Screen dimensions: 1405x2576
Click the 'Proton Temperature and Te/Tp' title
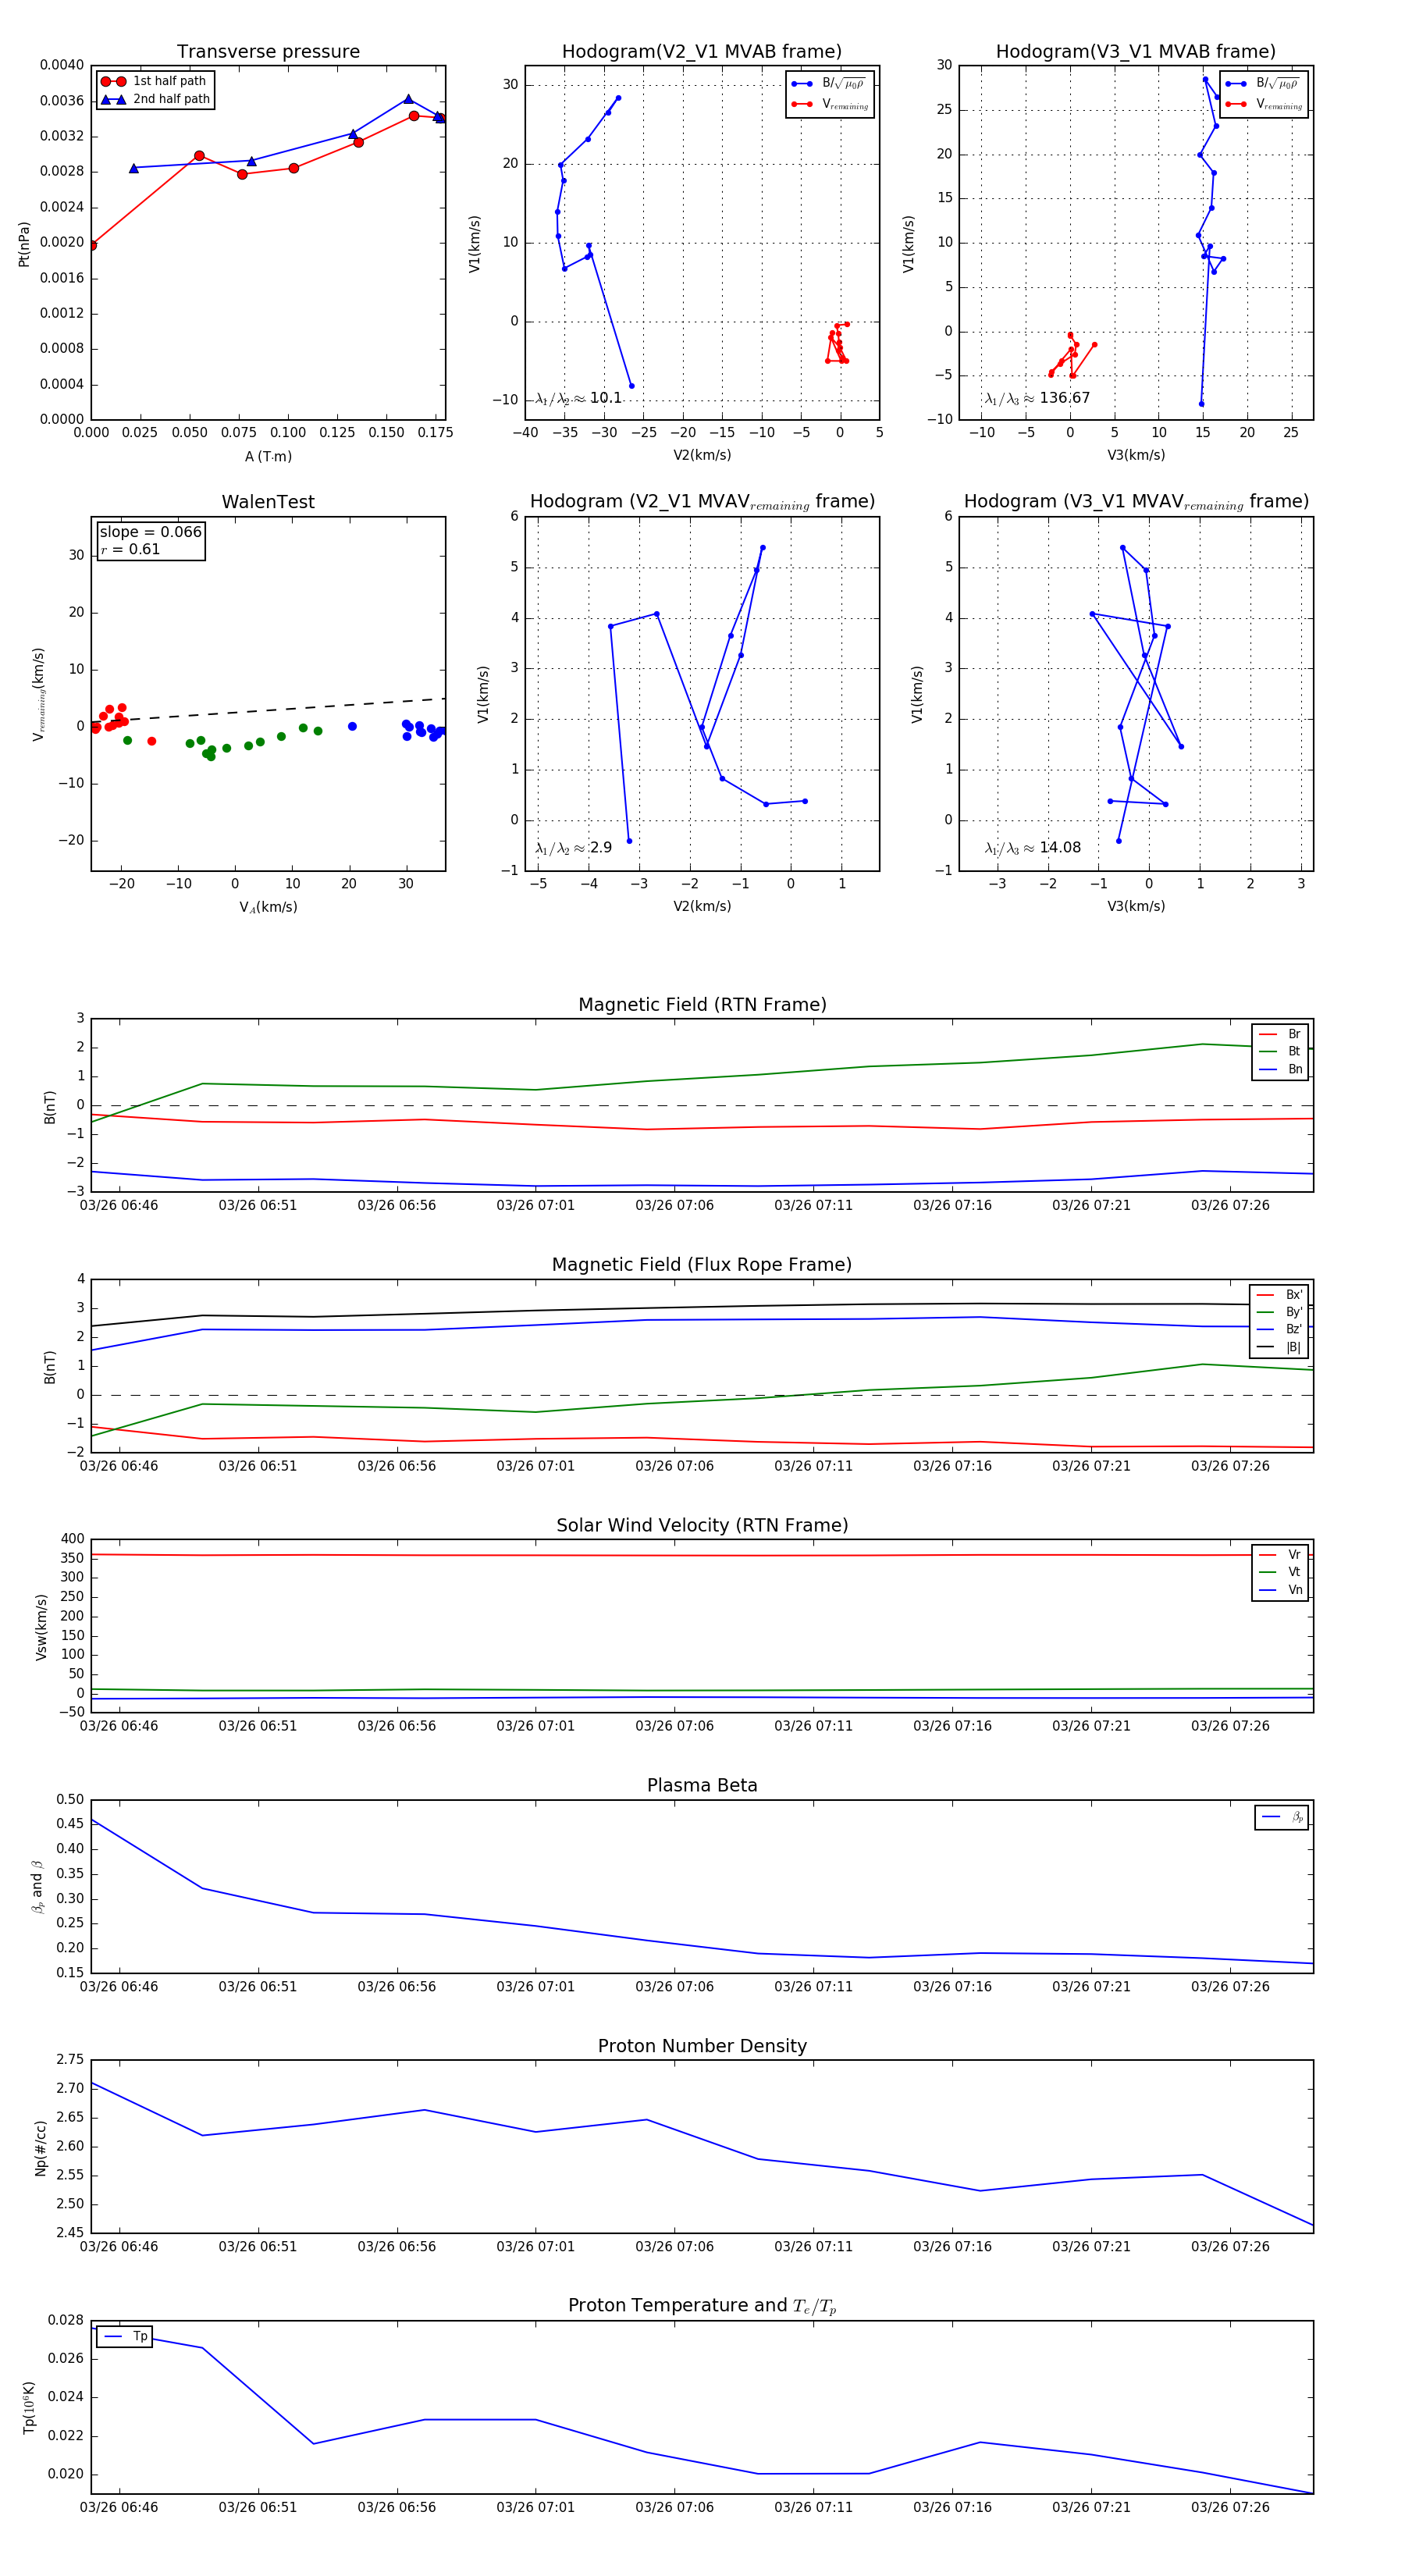click(702, 2306)
